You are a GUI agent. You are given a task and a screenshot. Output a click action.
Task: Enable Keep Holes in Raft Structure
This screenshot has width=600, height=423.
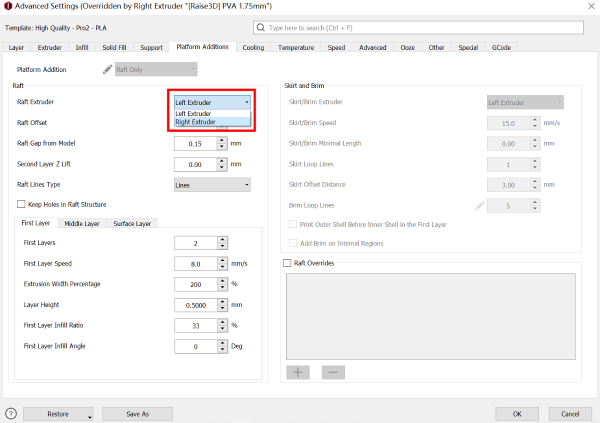point(20,204)
